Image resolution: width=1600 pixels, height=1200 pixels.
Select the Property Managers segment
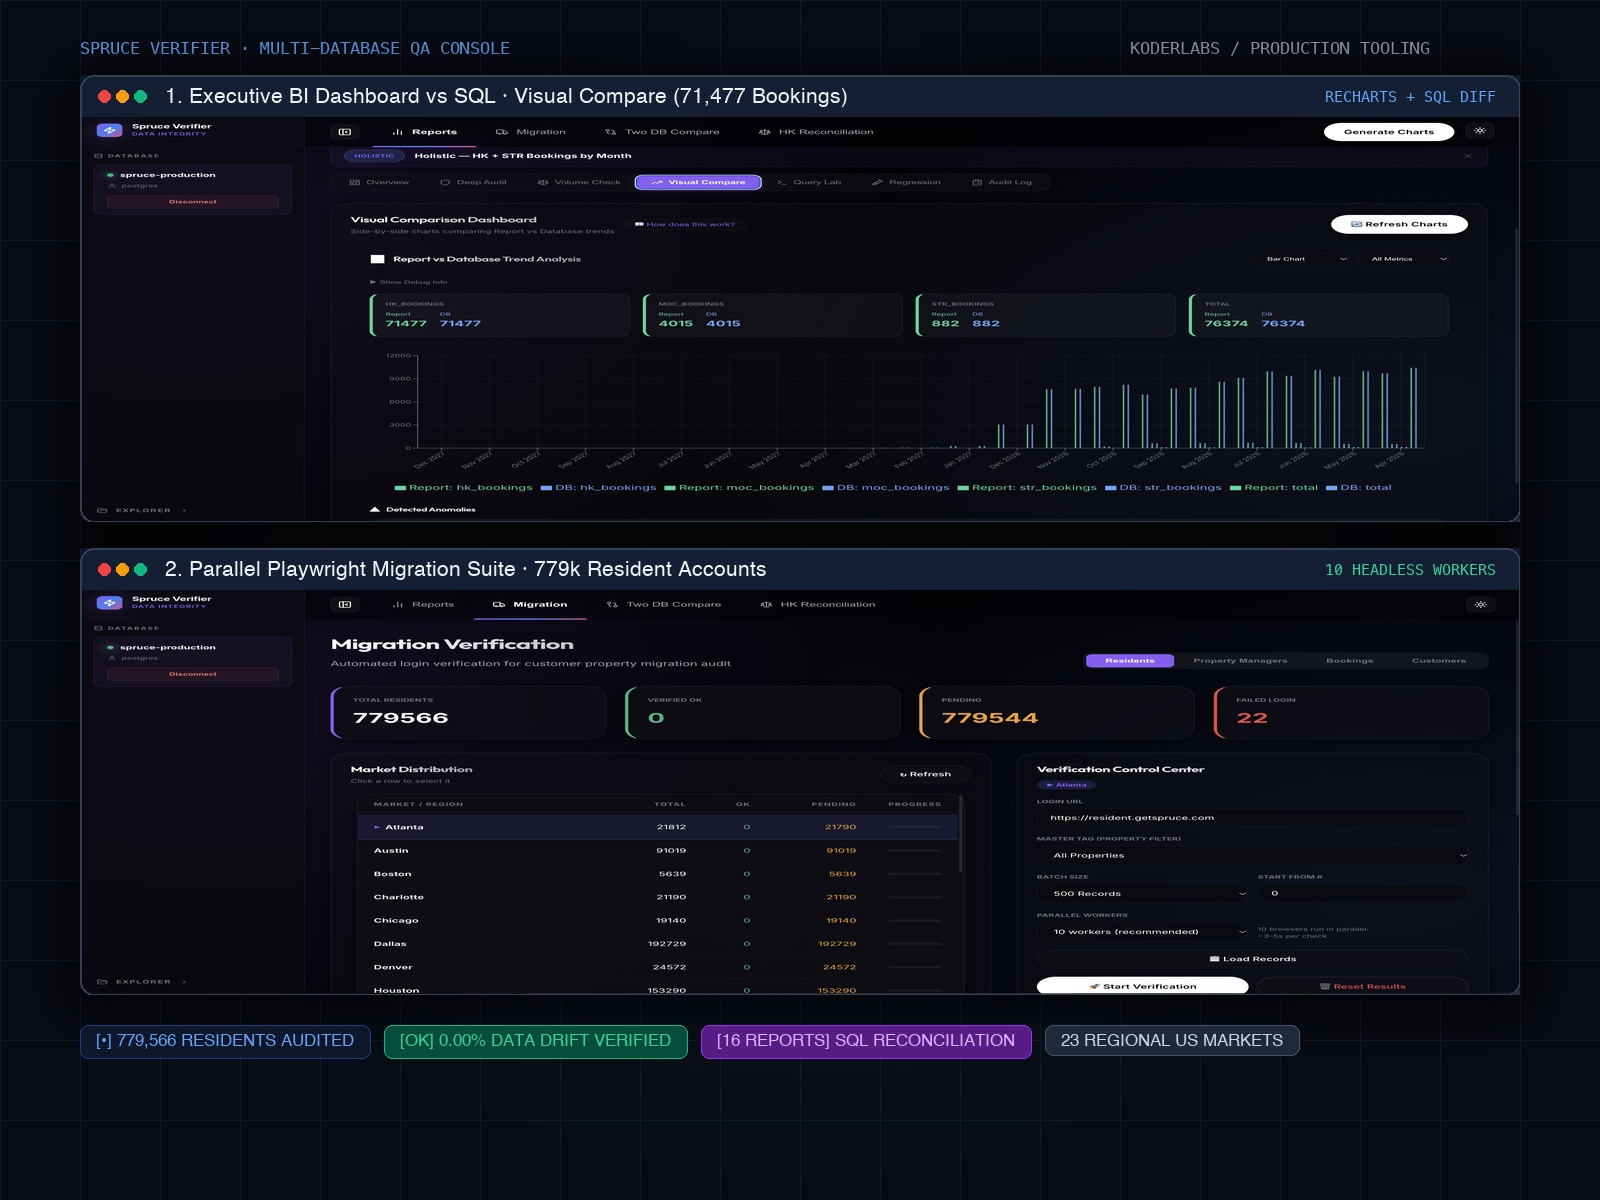[1240, 661]
